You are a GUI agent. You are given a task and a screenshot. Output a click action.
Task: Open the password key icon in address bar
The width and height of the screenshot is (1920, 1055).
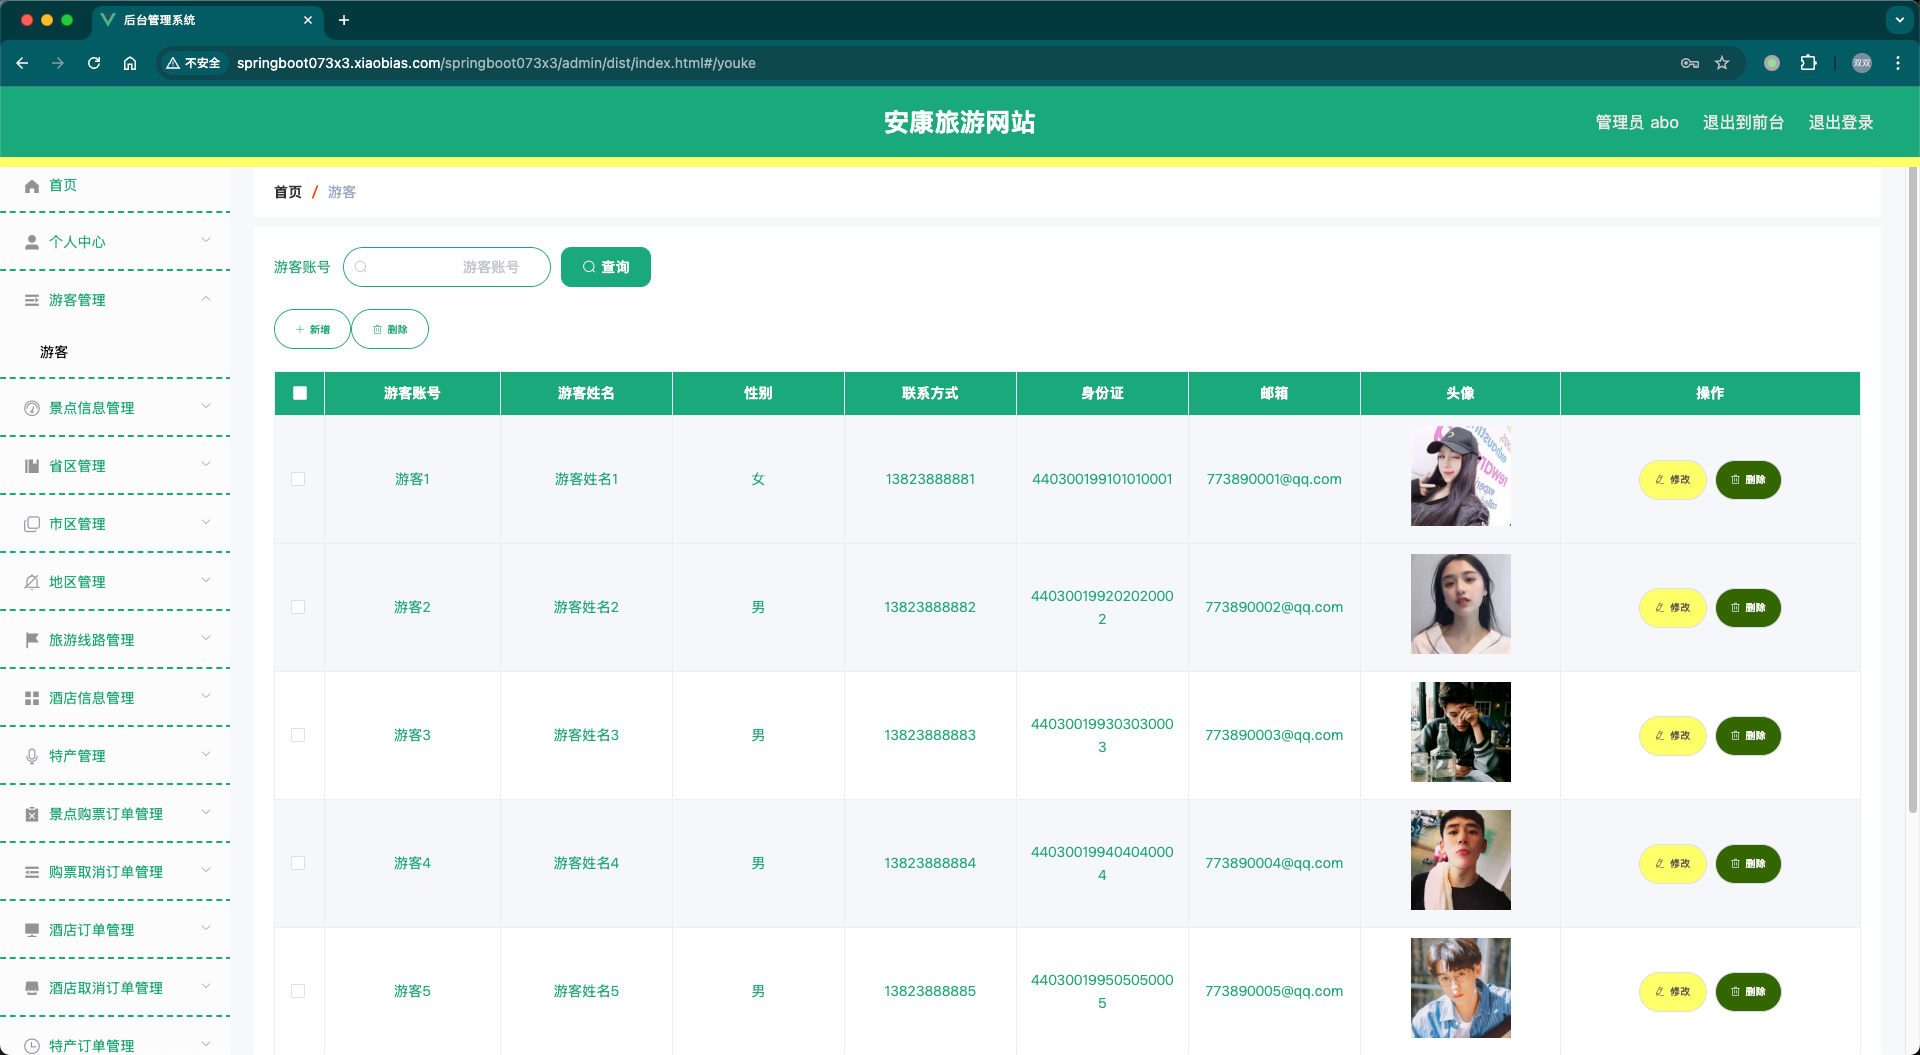[x=1690, y=63]
